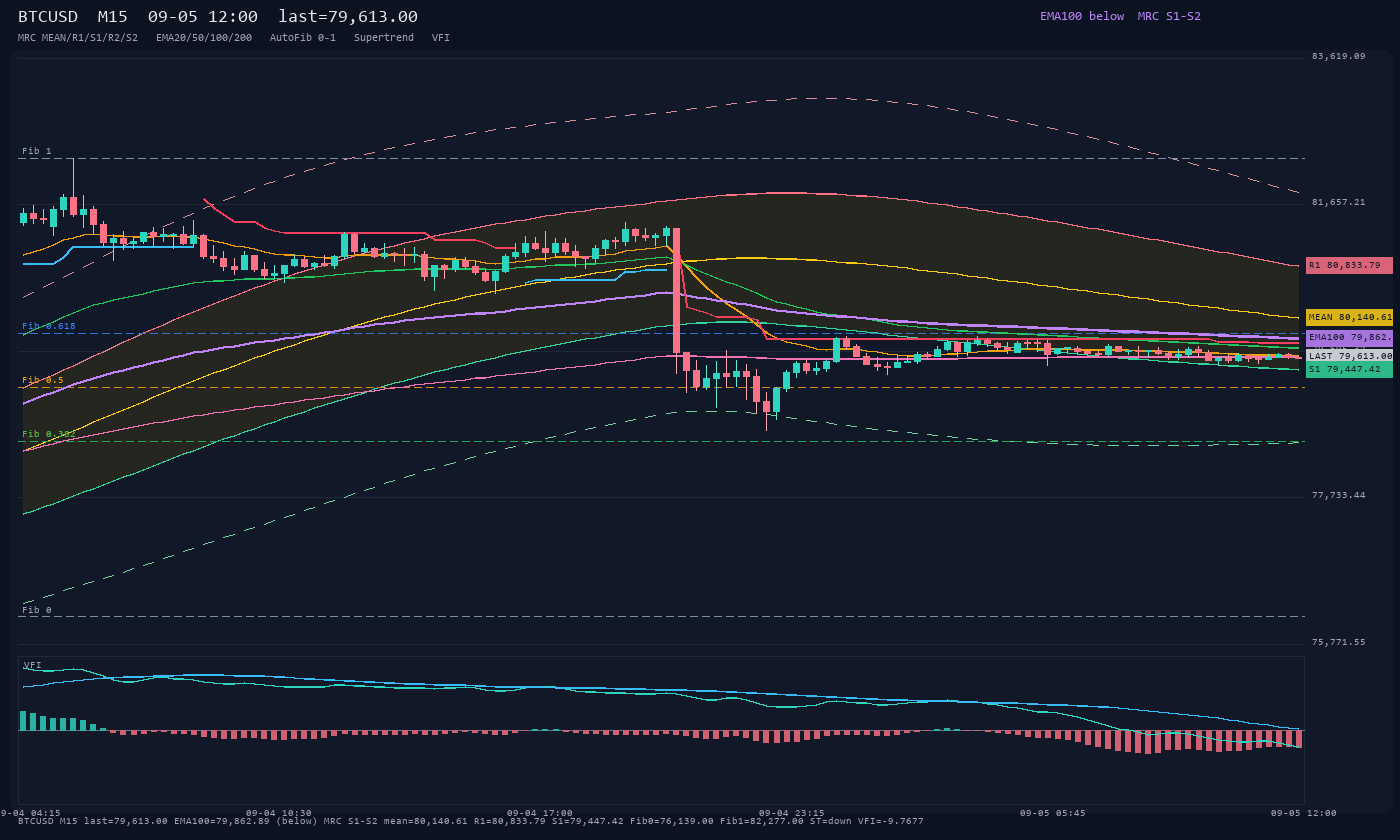Screen dimensions: 1400x840
Task: Click the Supertrend legend entry
Action: (x=384, y=37)
